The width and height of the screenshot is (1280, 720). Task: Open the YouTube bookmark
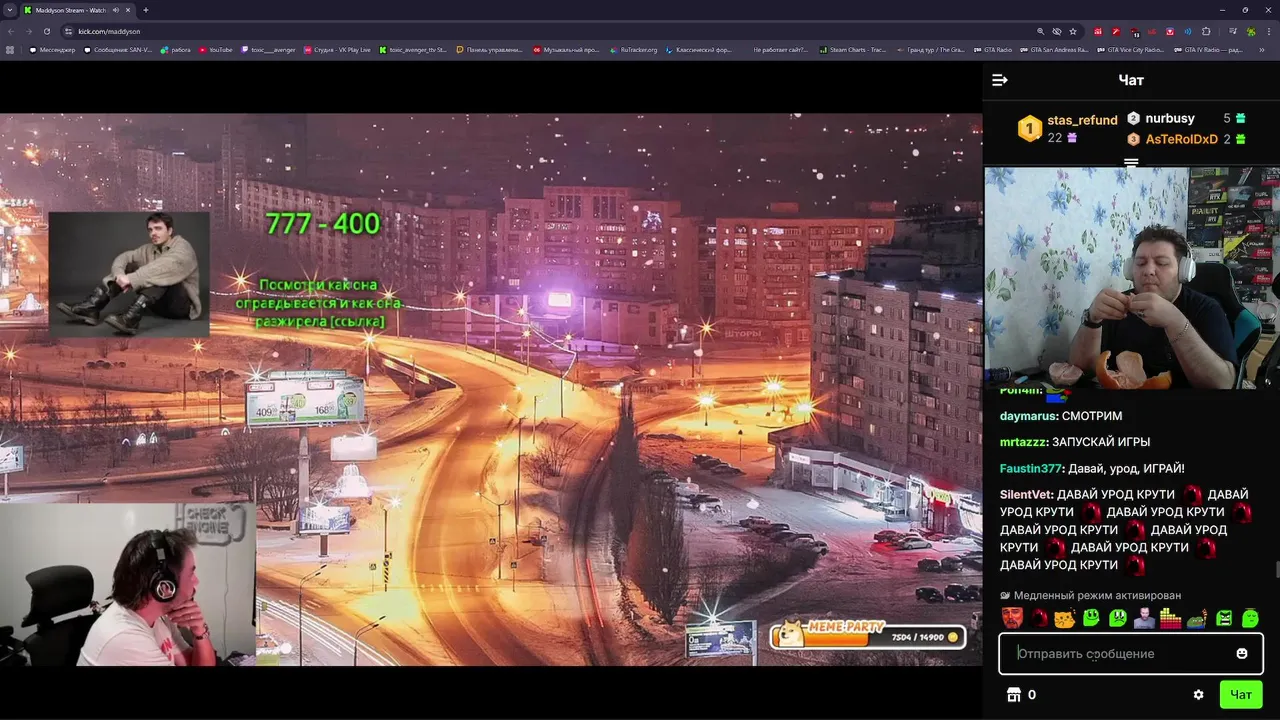[215, 50]
